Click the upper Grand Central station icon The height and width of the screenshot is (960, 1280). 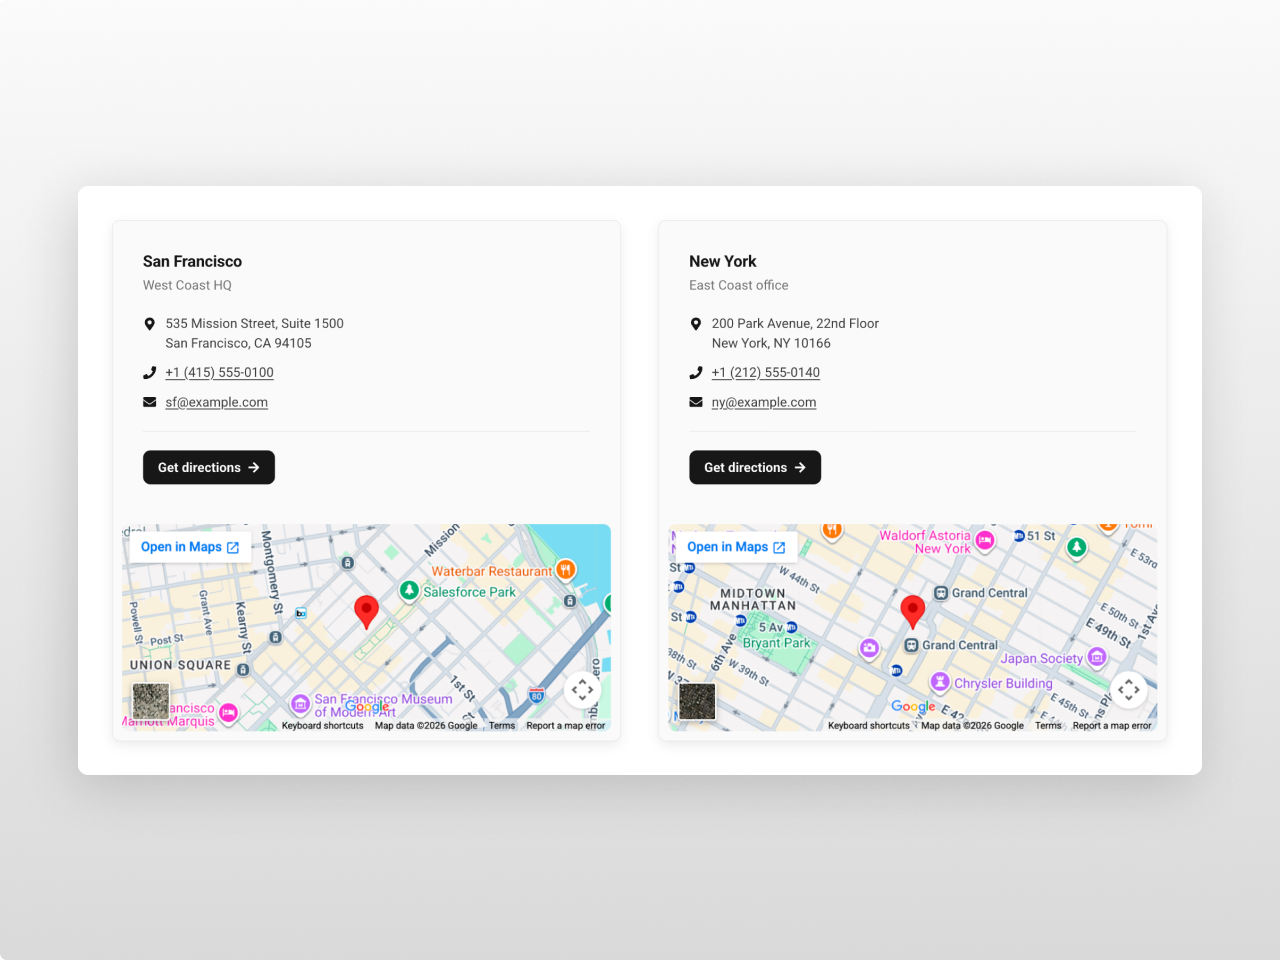tap(941, 593)
